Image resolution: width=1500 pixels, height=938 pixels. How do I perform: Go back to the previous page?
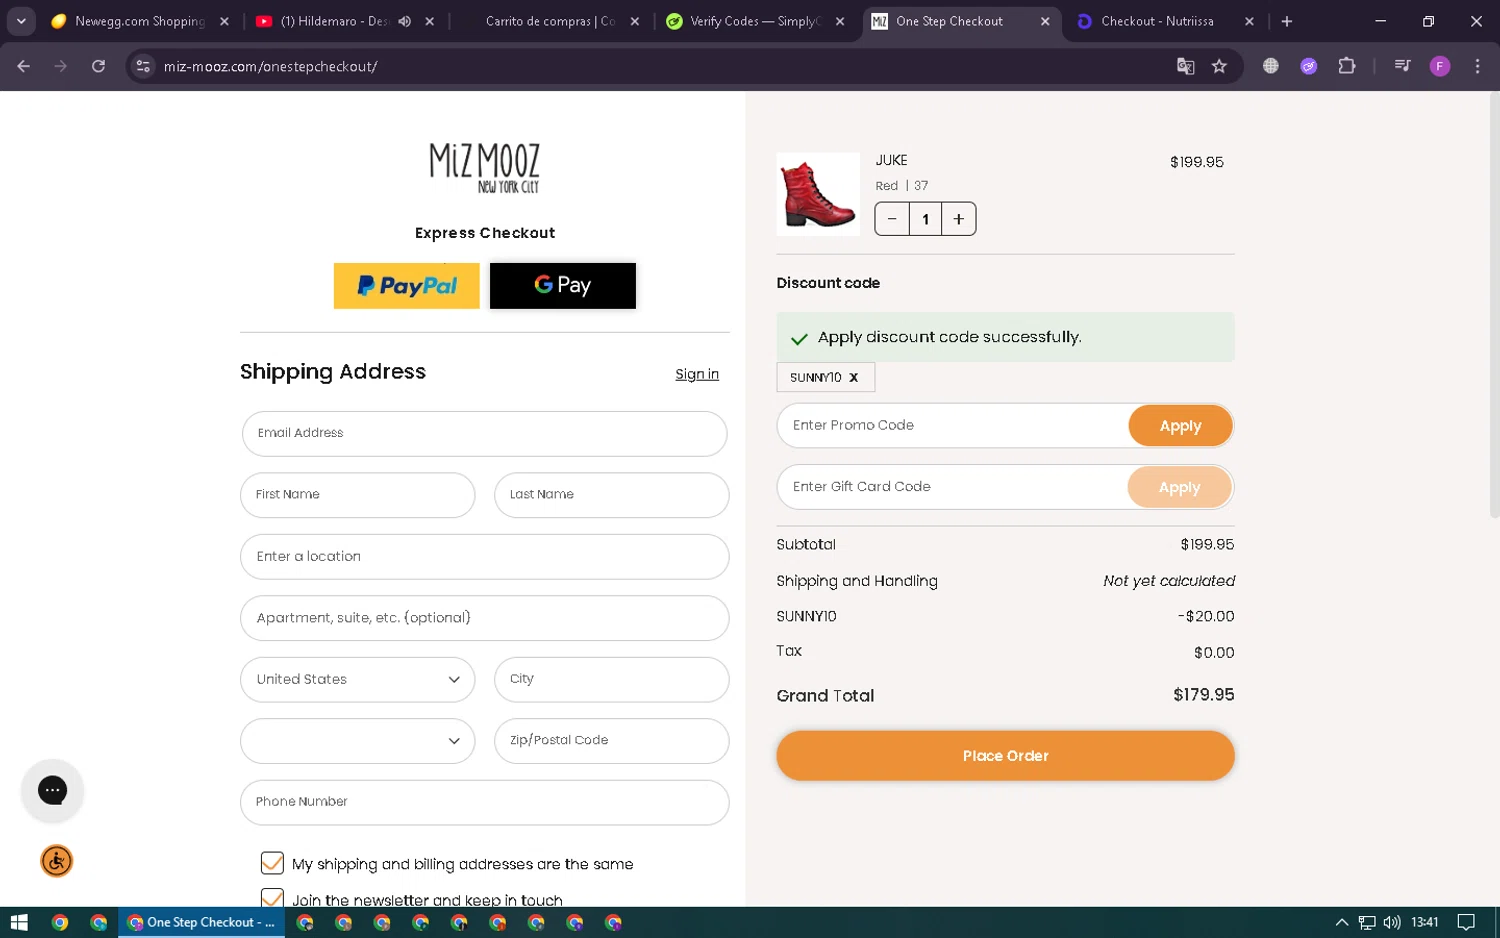click(x=24, y=66)
